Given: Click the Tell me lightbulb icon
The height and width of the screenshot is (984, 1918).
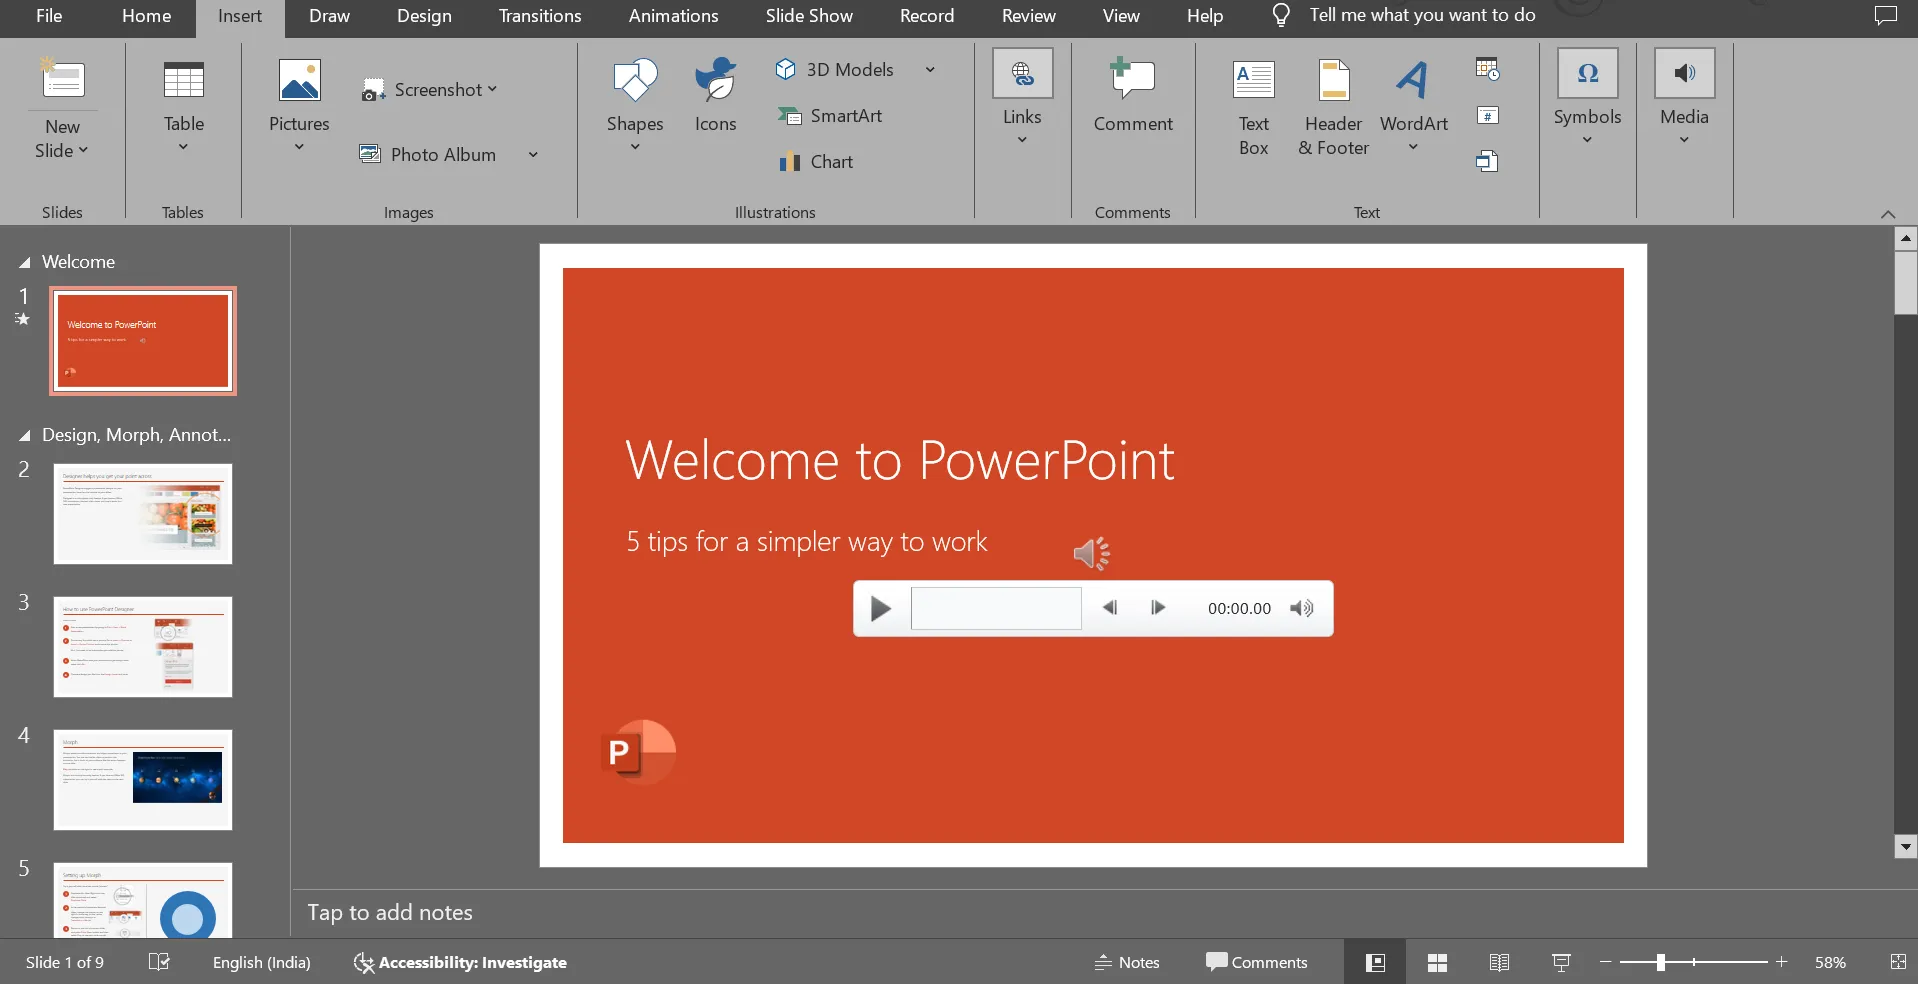Looking at the screenshot, I should coord(1281,16).
